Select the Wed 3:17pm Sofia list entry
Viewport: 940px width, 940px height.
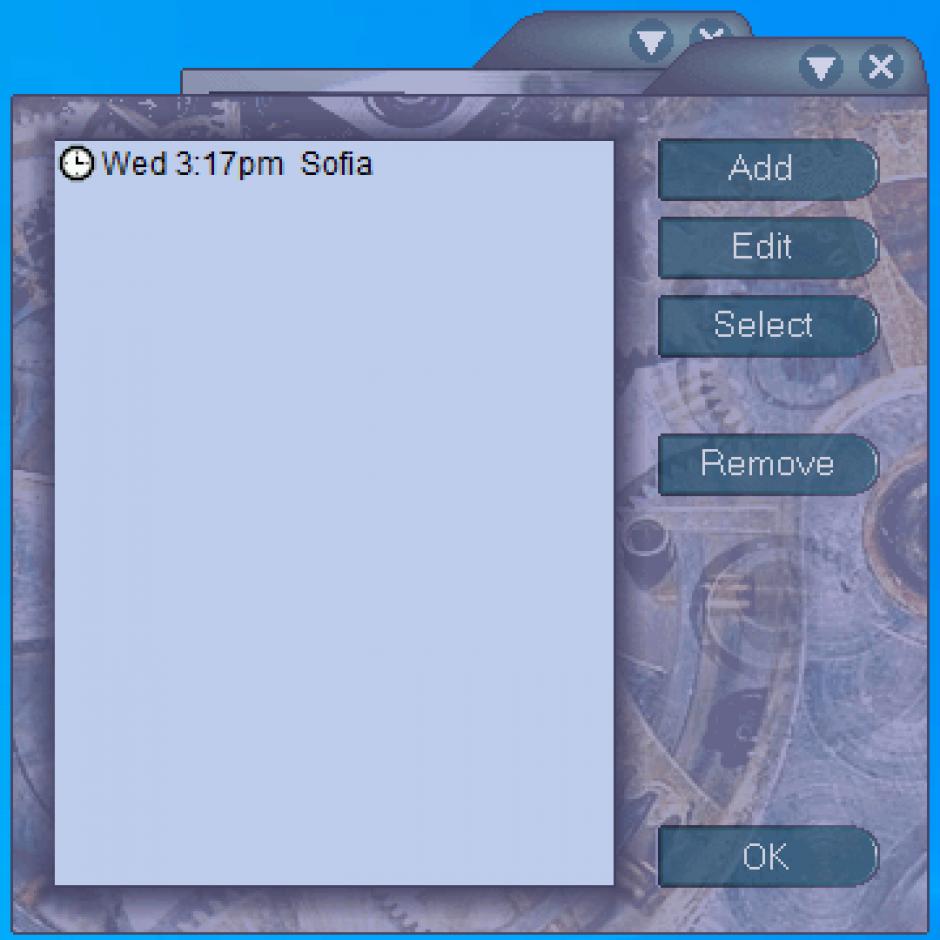pyautogui.click(x=334, y=164)
